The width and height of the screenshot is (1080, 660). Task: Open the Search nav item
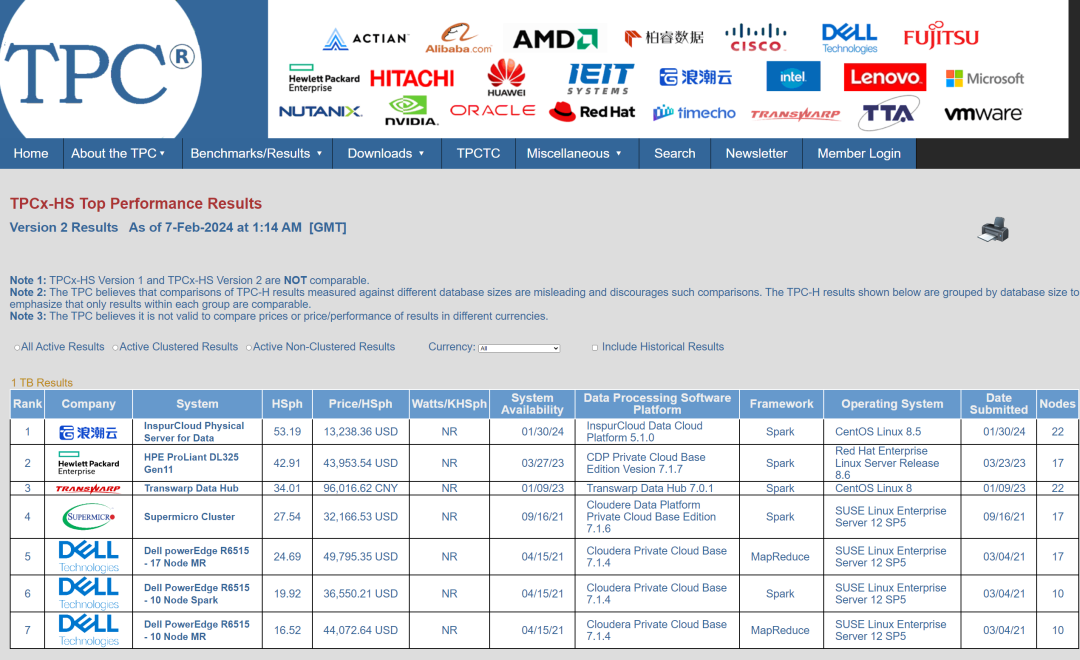point(674,153)
